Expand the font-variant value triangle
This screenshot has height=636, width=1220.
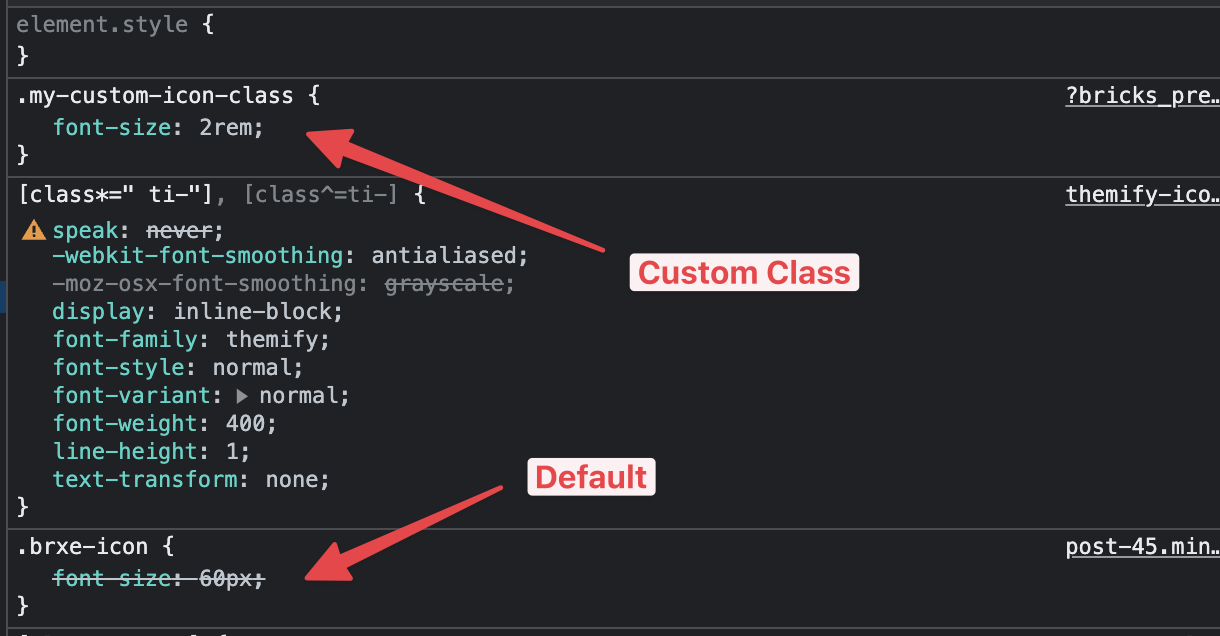coord(241,396)
